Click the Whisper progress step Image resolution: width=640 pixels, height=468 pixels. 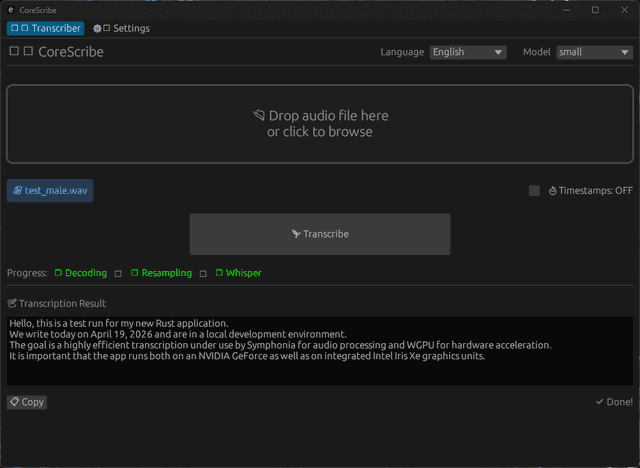(x=238, y=273)
